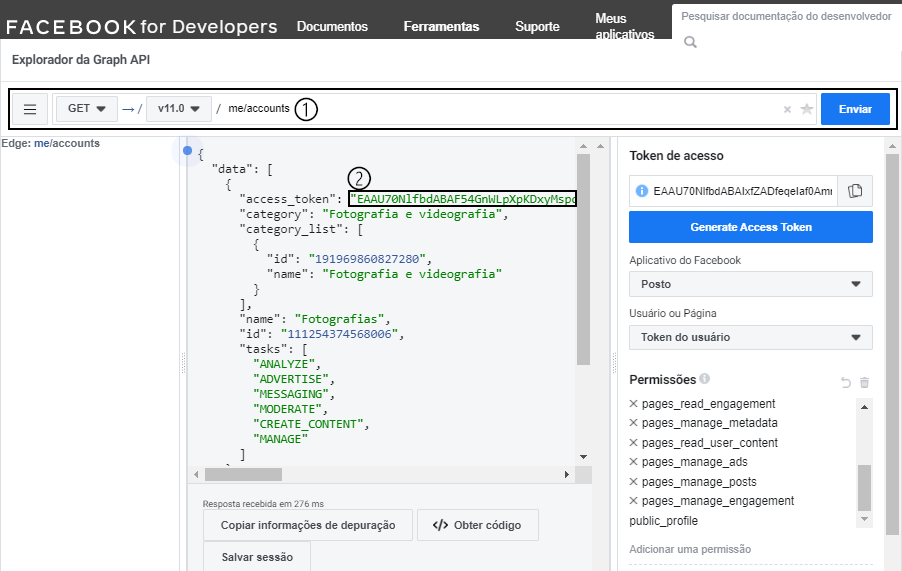Click permissions list scroll up arrow
This screenshot has width=902, height=571.
864,407
